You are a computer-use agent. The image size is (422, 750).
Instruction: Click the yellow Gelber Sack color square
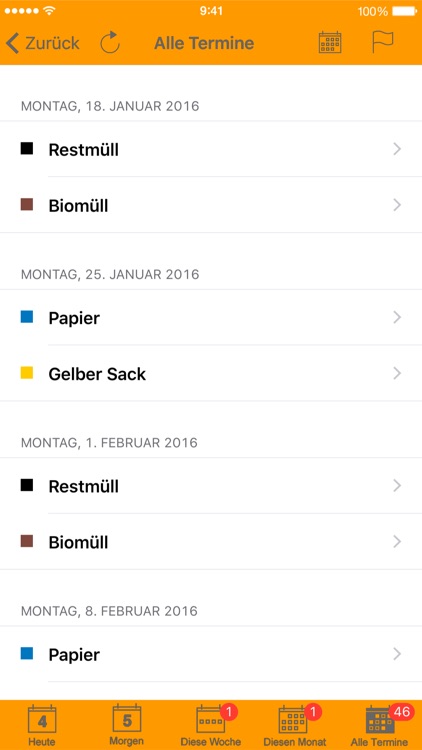(27, 373)
